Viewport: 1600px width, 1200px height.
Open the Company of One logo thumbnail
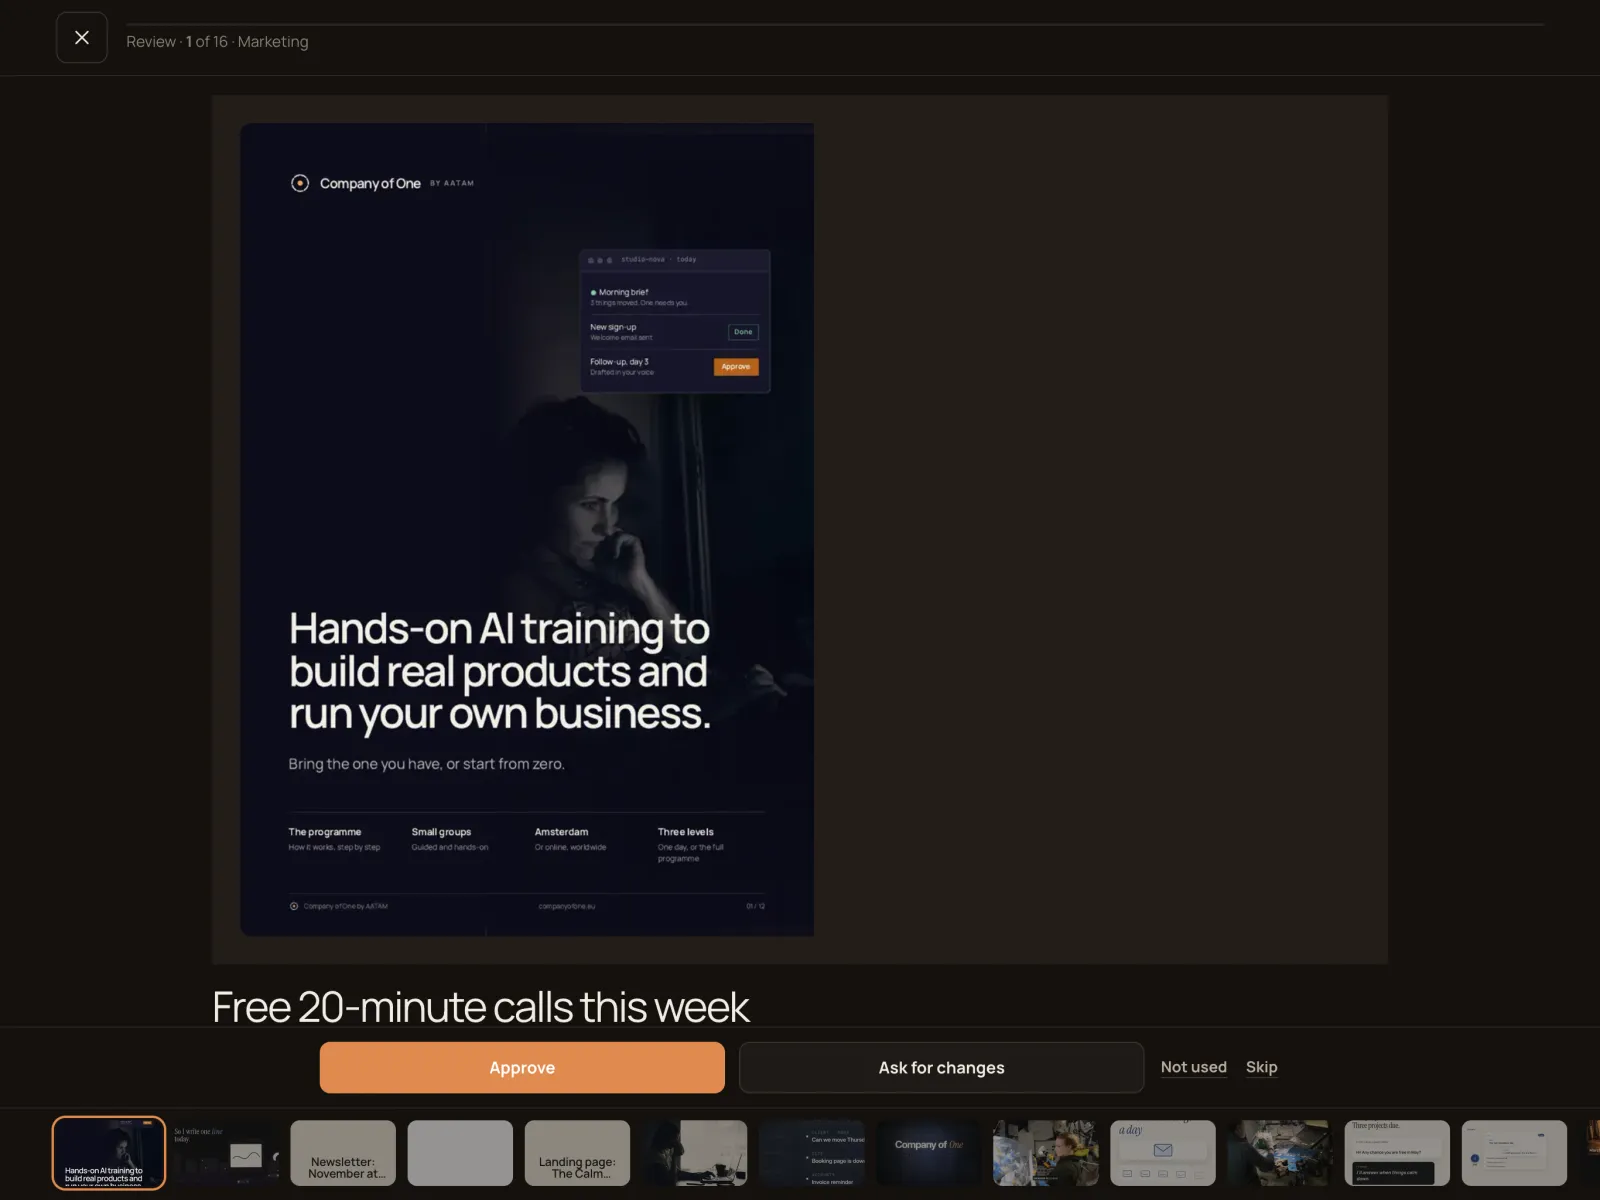pyautogui.click(x=928, y=1153)
